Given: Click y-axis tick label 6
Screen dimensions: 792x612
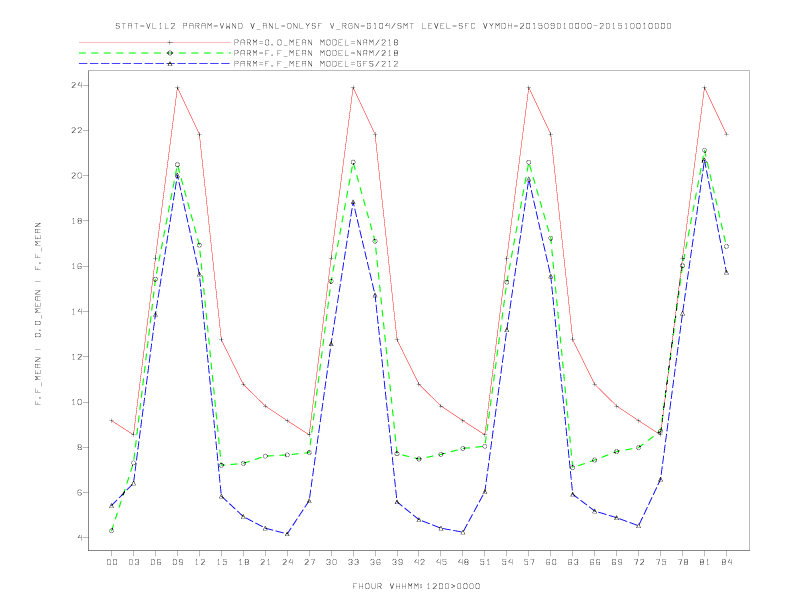Looking at the screenshot, I should (x=79, y=492).
